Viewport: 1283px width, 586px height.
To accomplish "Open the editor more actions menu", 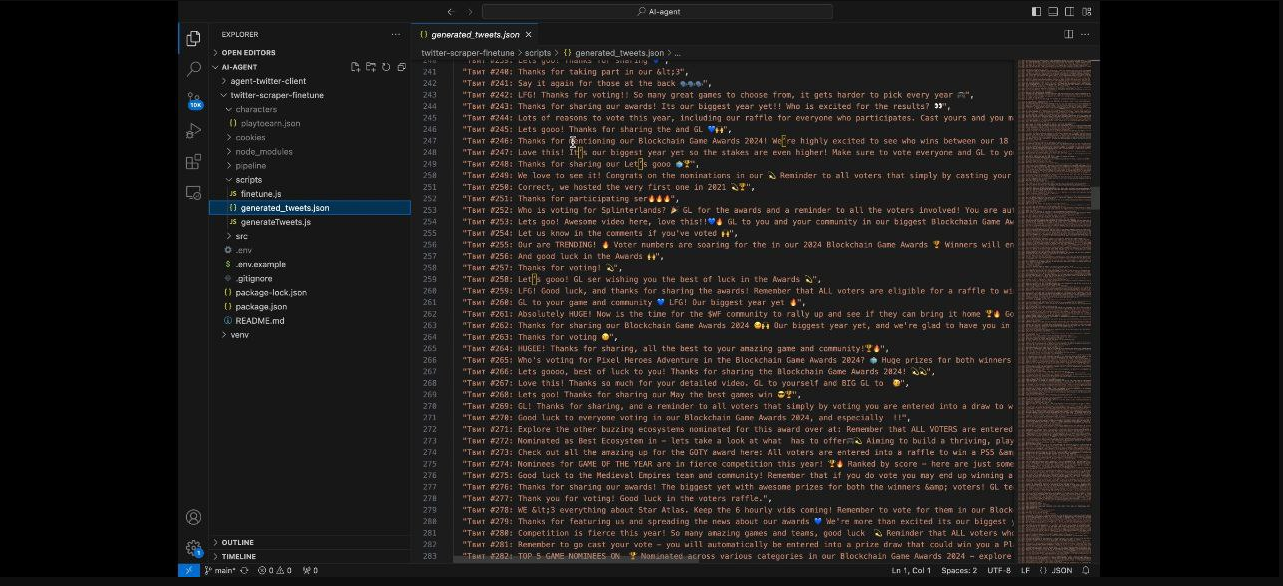I will (1086, 34).
